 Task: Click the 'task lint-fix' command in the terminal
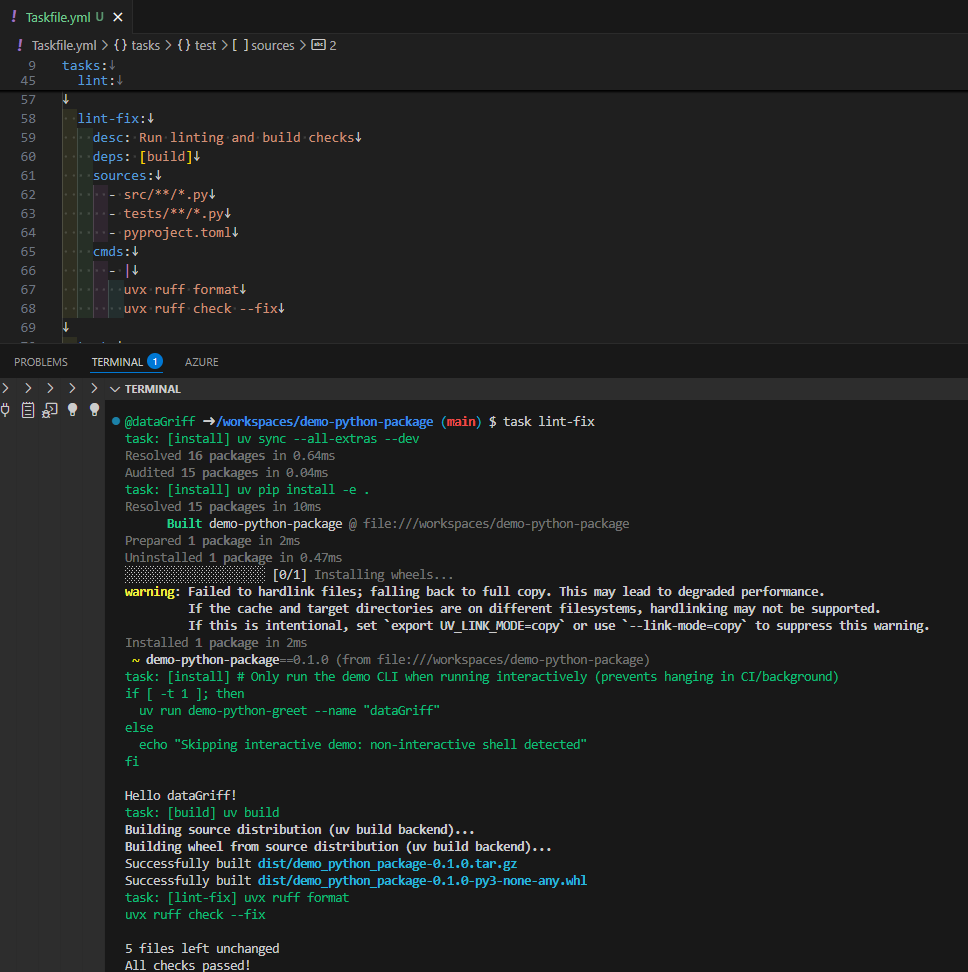click(x=548, y=422)
